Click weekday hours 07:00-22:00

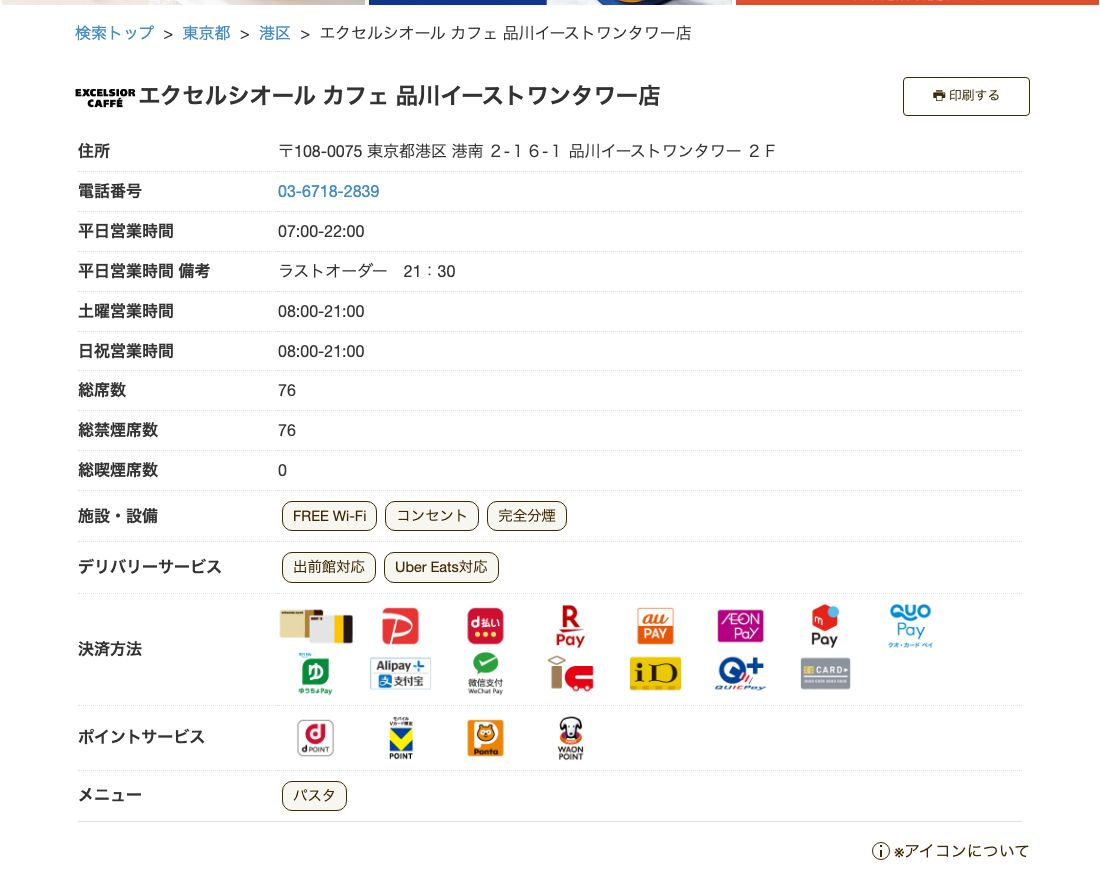321,231
